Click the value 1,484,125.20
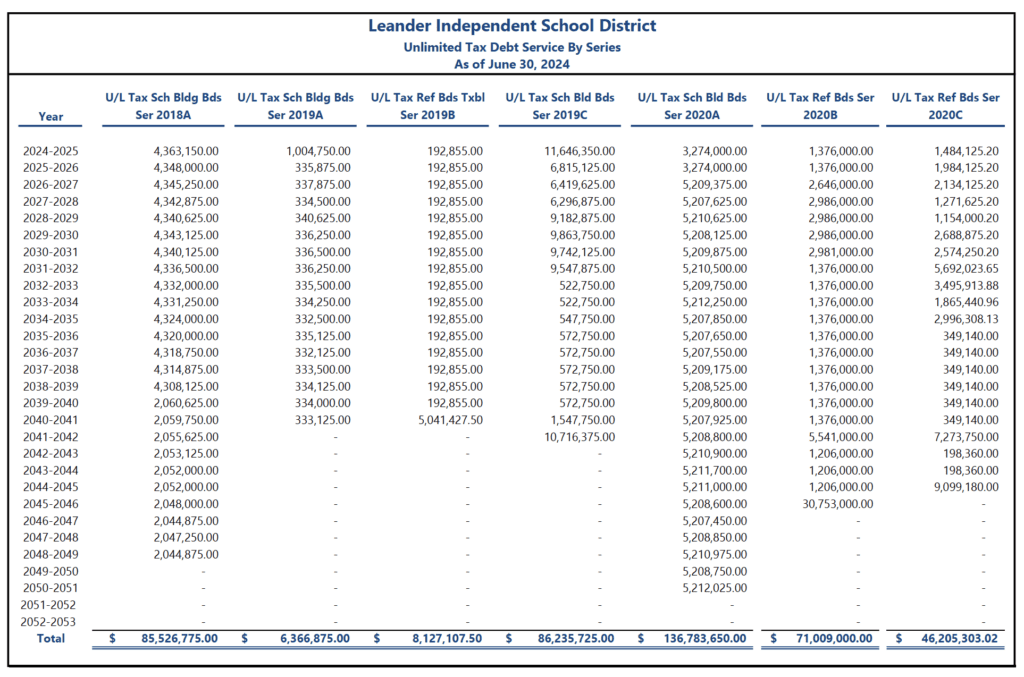 [x=966, y=151]
